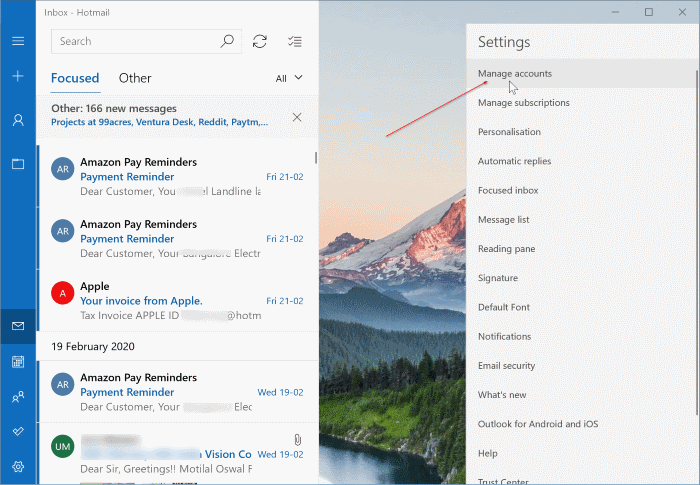Click the search magnifier icon

coord(227,41)
